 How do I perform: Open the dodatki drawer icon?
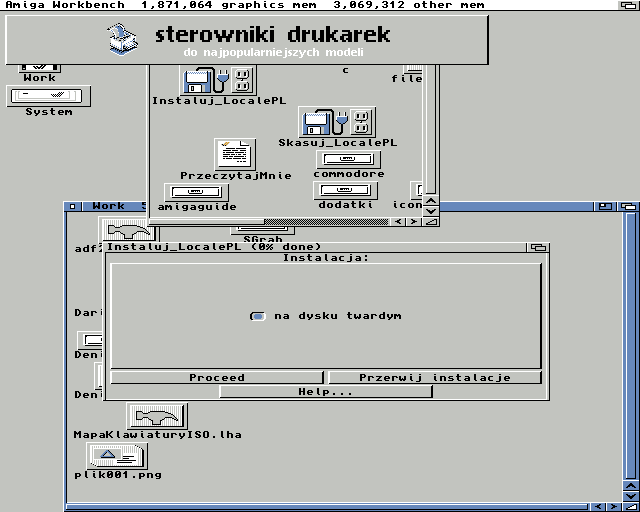click(345, 190)
